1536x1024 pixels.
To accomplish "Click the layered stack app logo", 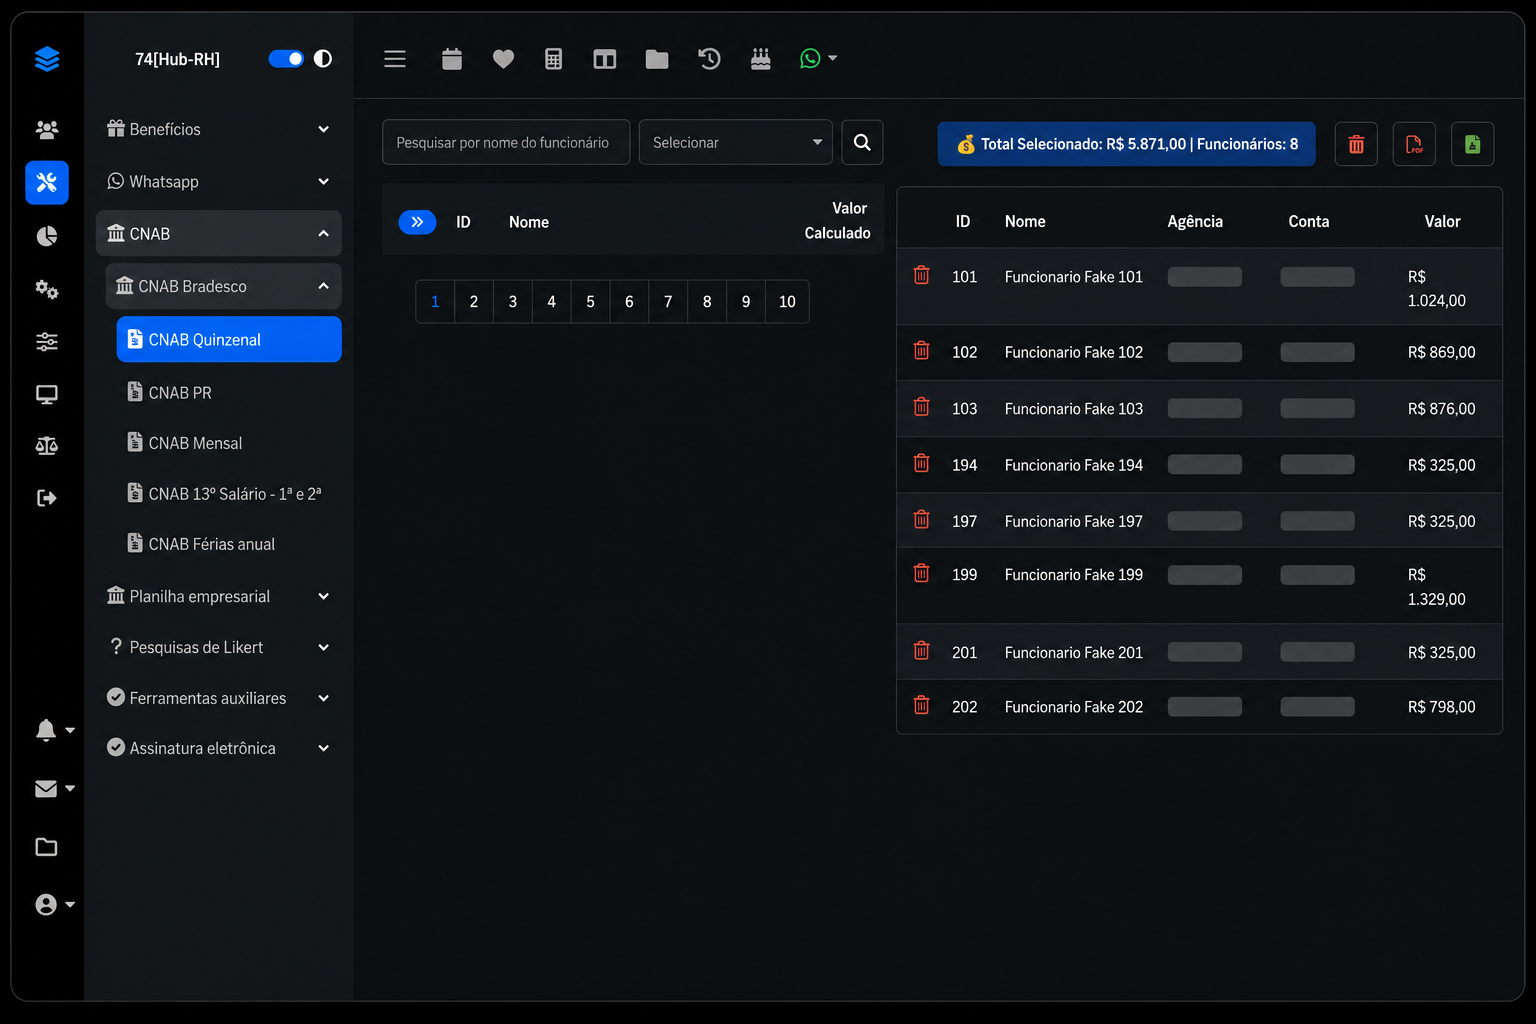I will (47, 59).
